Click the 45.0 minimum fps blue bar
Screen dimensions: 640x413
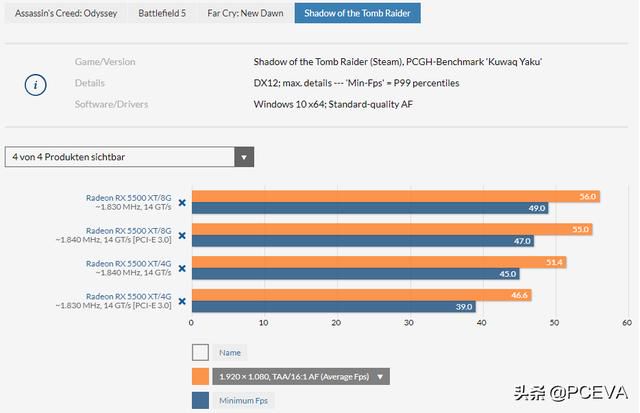point(356,274)
